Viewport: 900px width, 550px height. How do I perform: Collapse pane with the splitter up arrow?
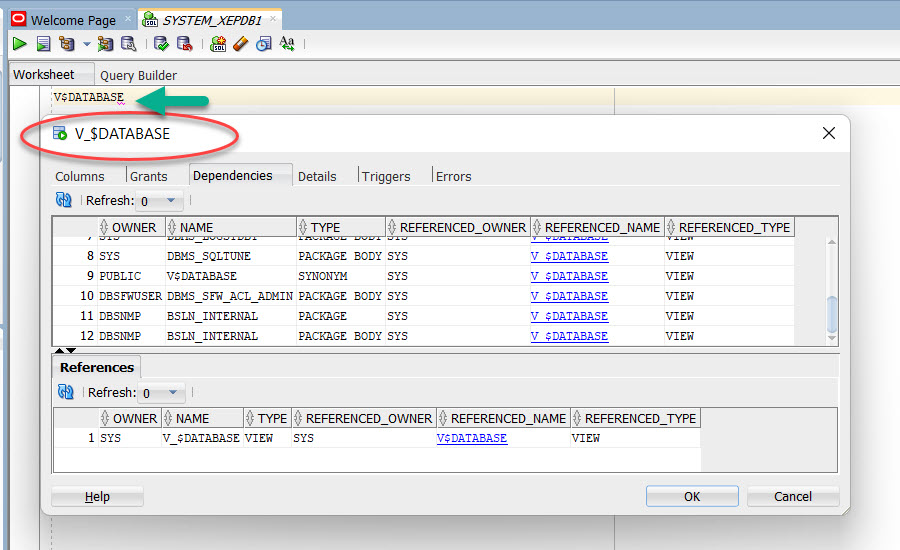[59, 350]
